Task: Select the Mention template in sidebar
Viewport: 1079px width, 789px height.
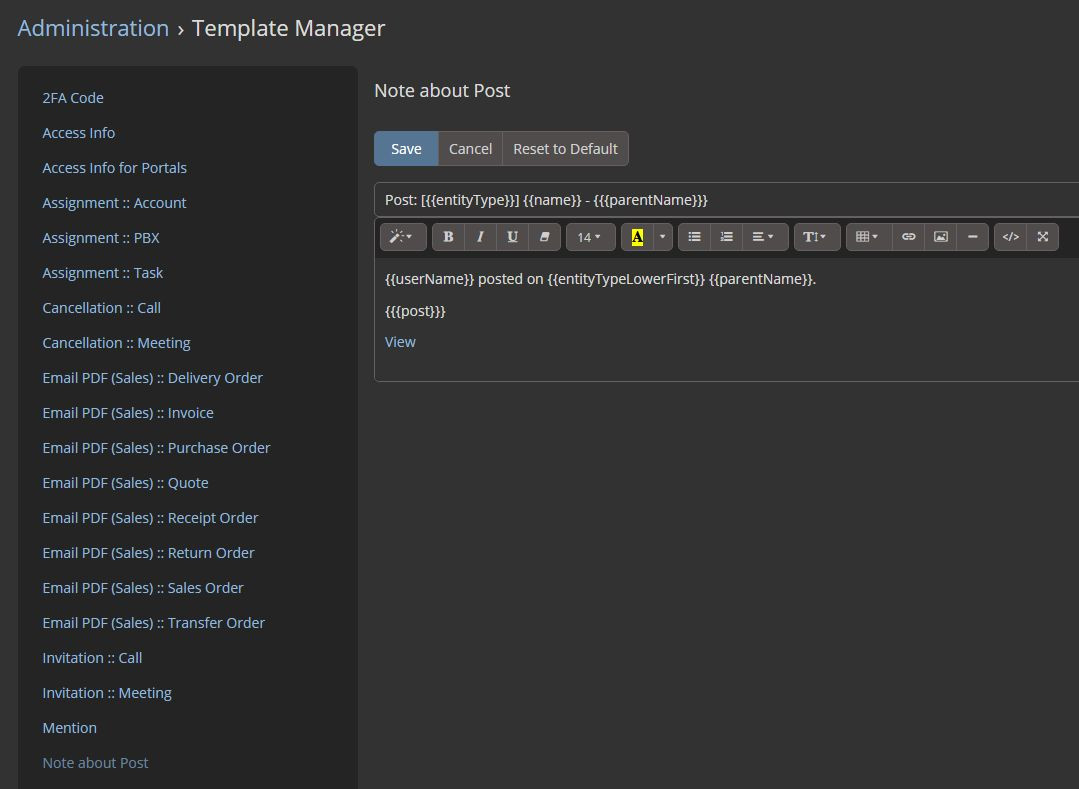Action: coord(69,728)
